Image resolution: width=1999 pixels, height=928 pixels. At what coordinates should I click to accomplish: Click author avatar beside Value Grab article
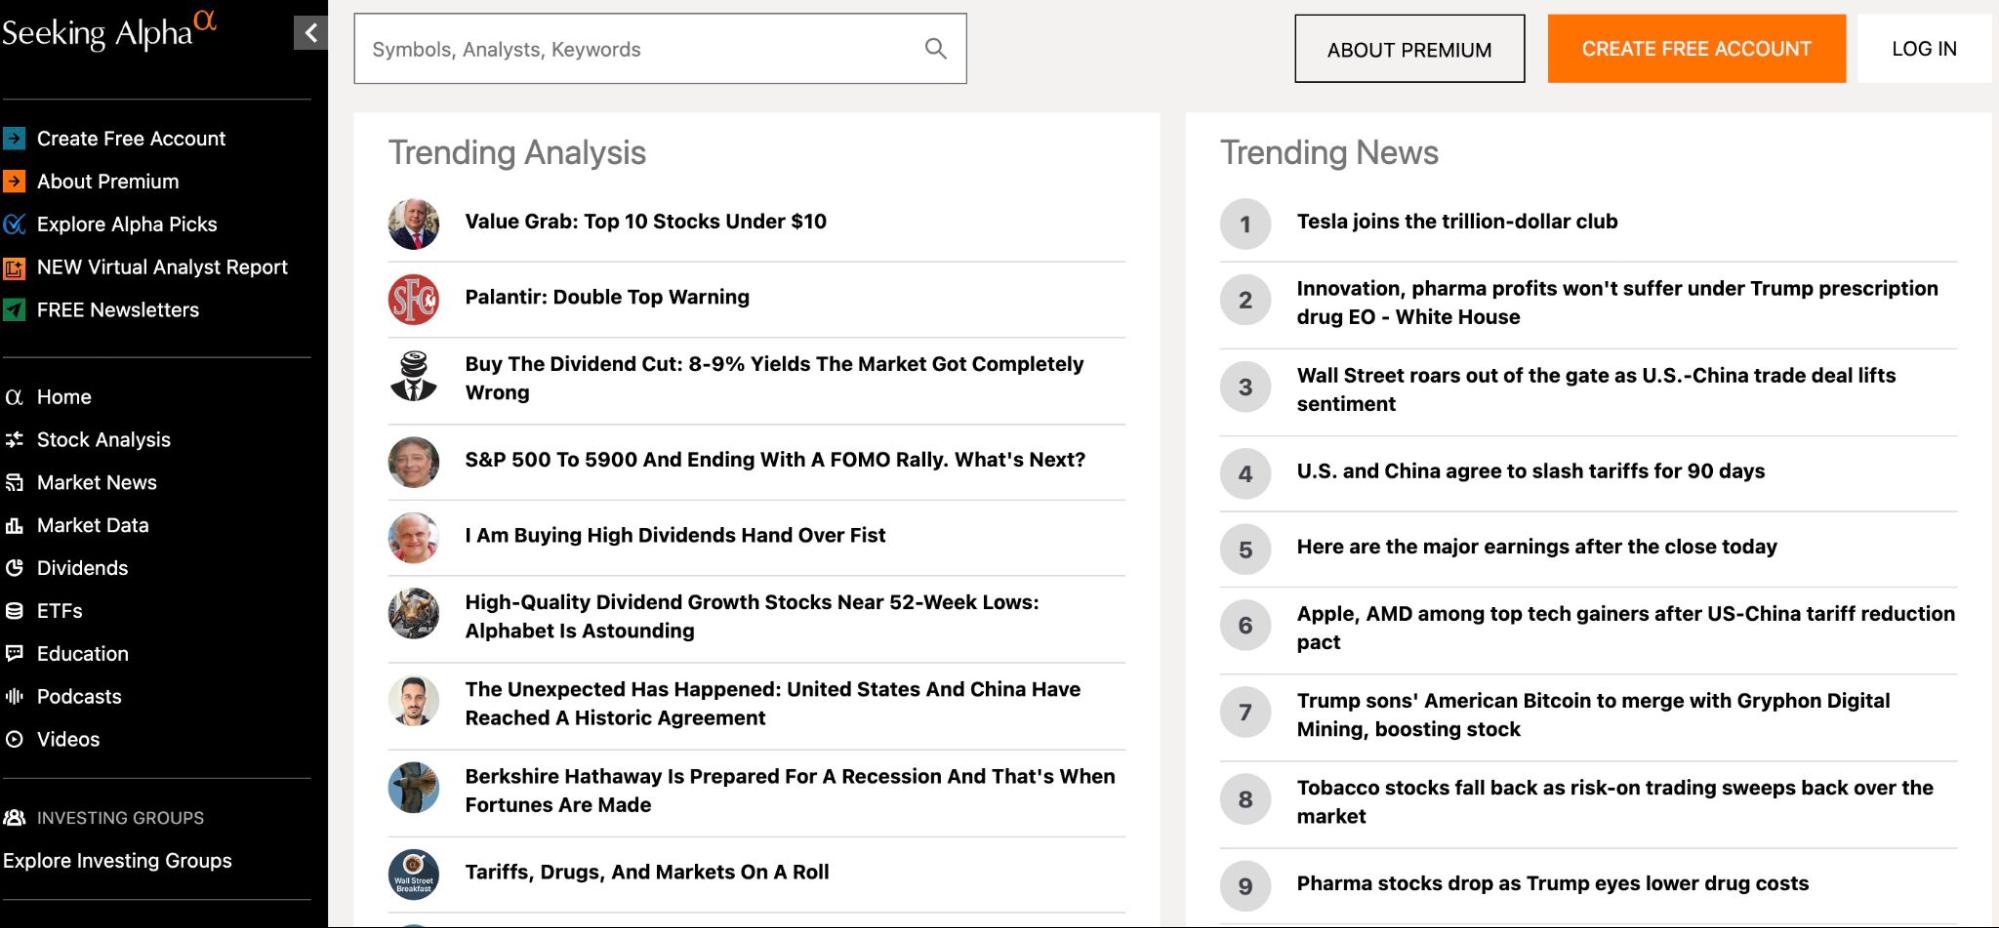[x=413, y=223]
